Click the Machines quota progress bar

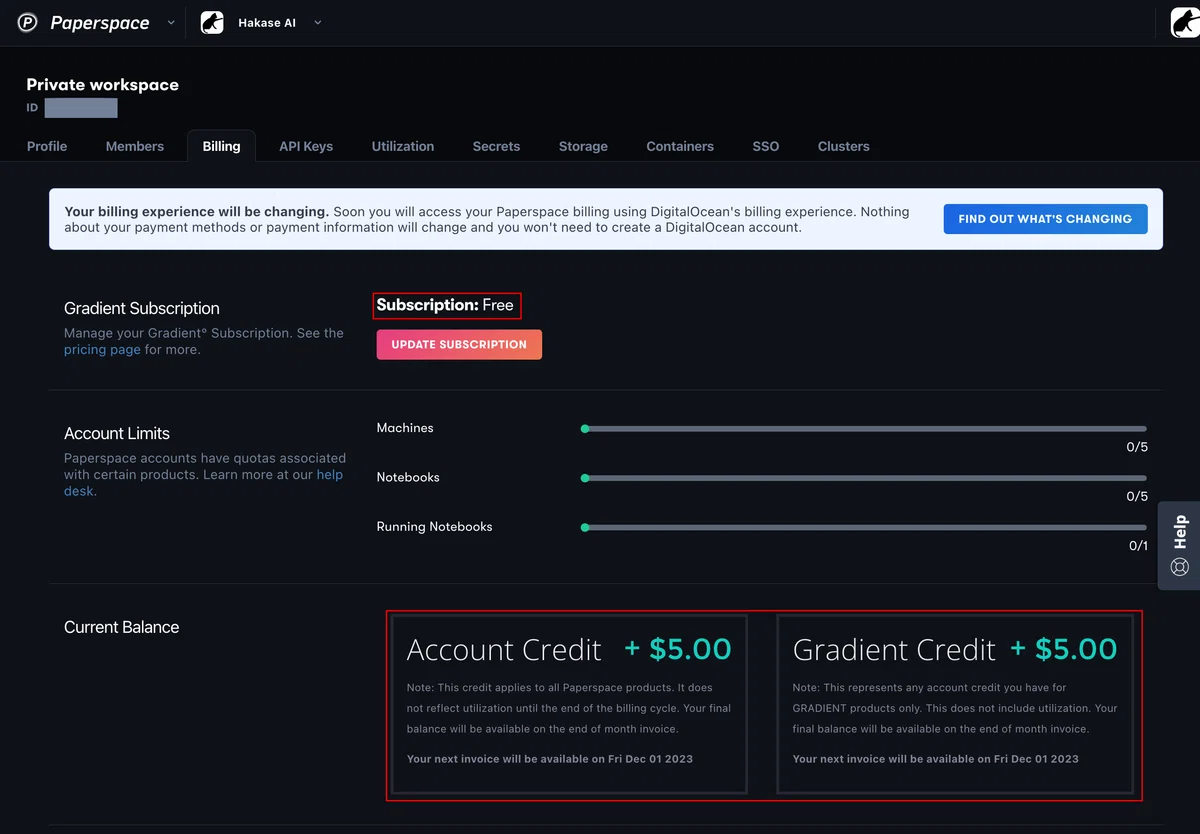click(865, 428)
